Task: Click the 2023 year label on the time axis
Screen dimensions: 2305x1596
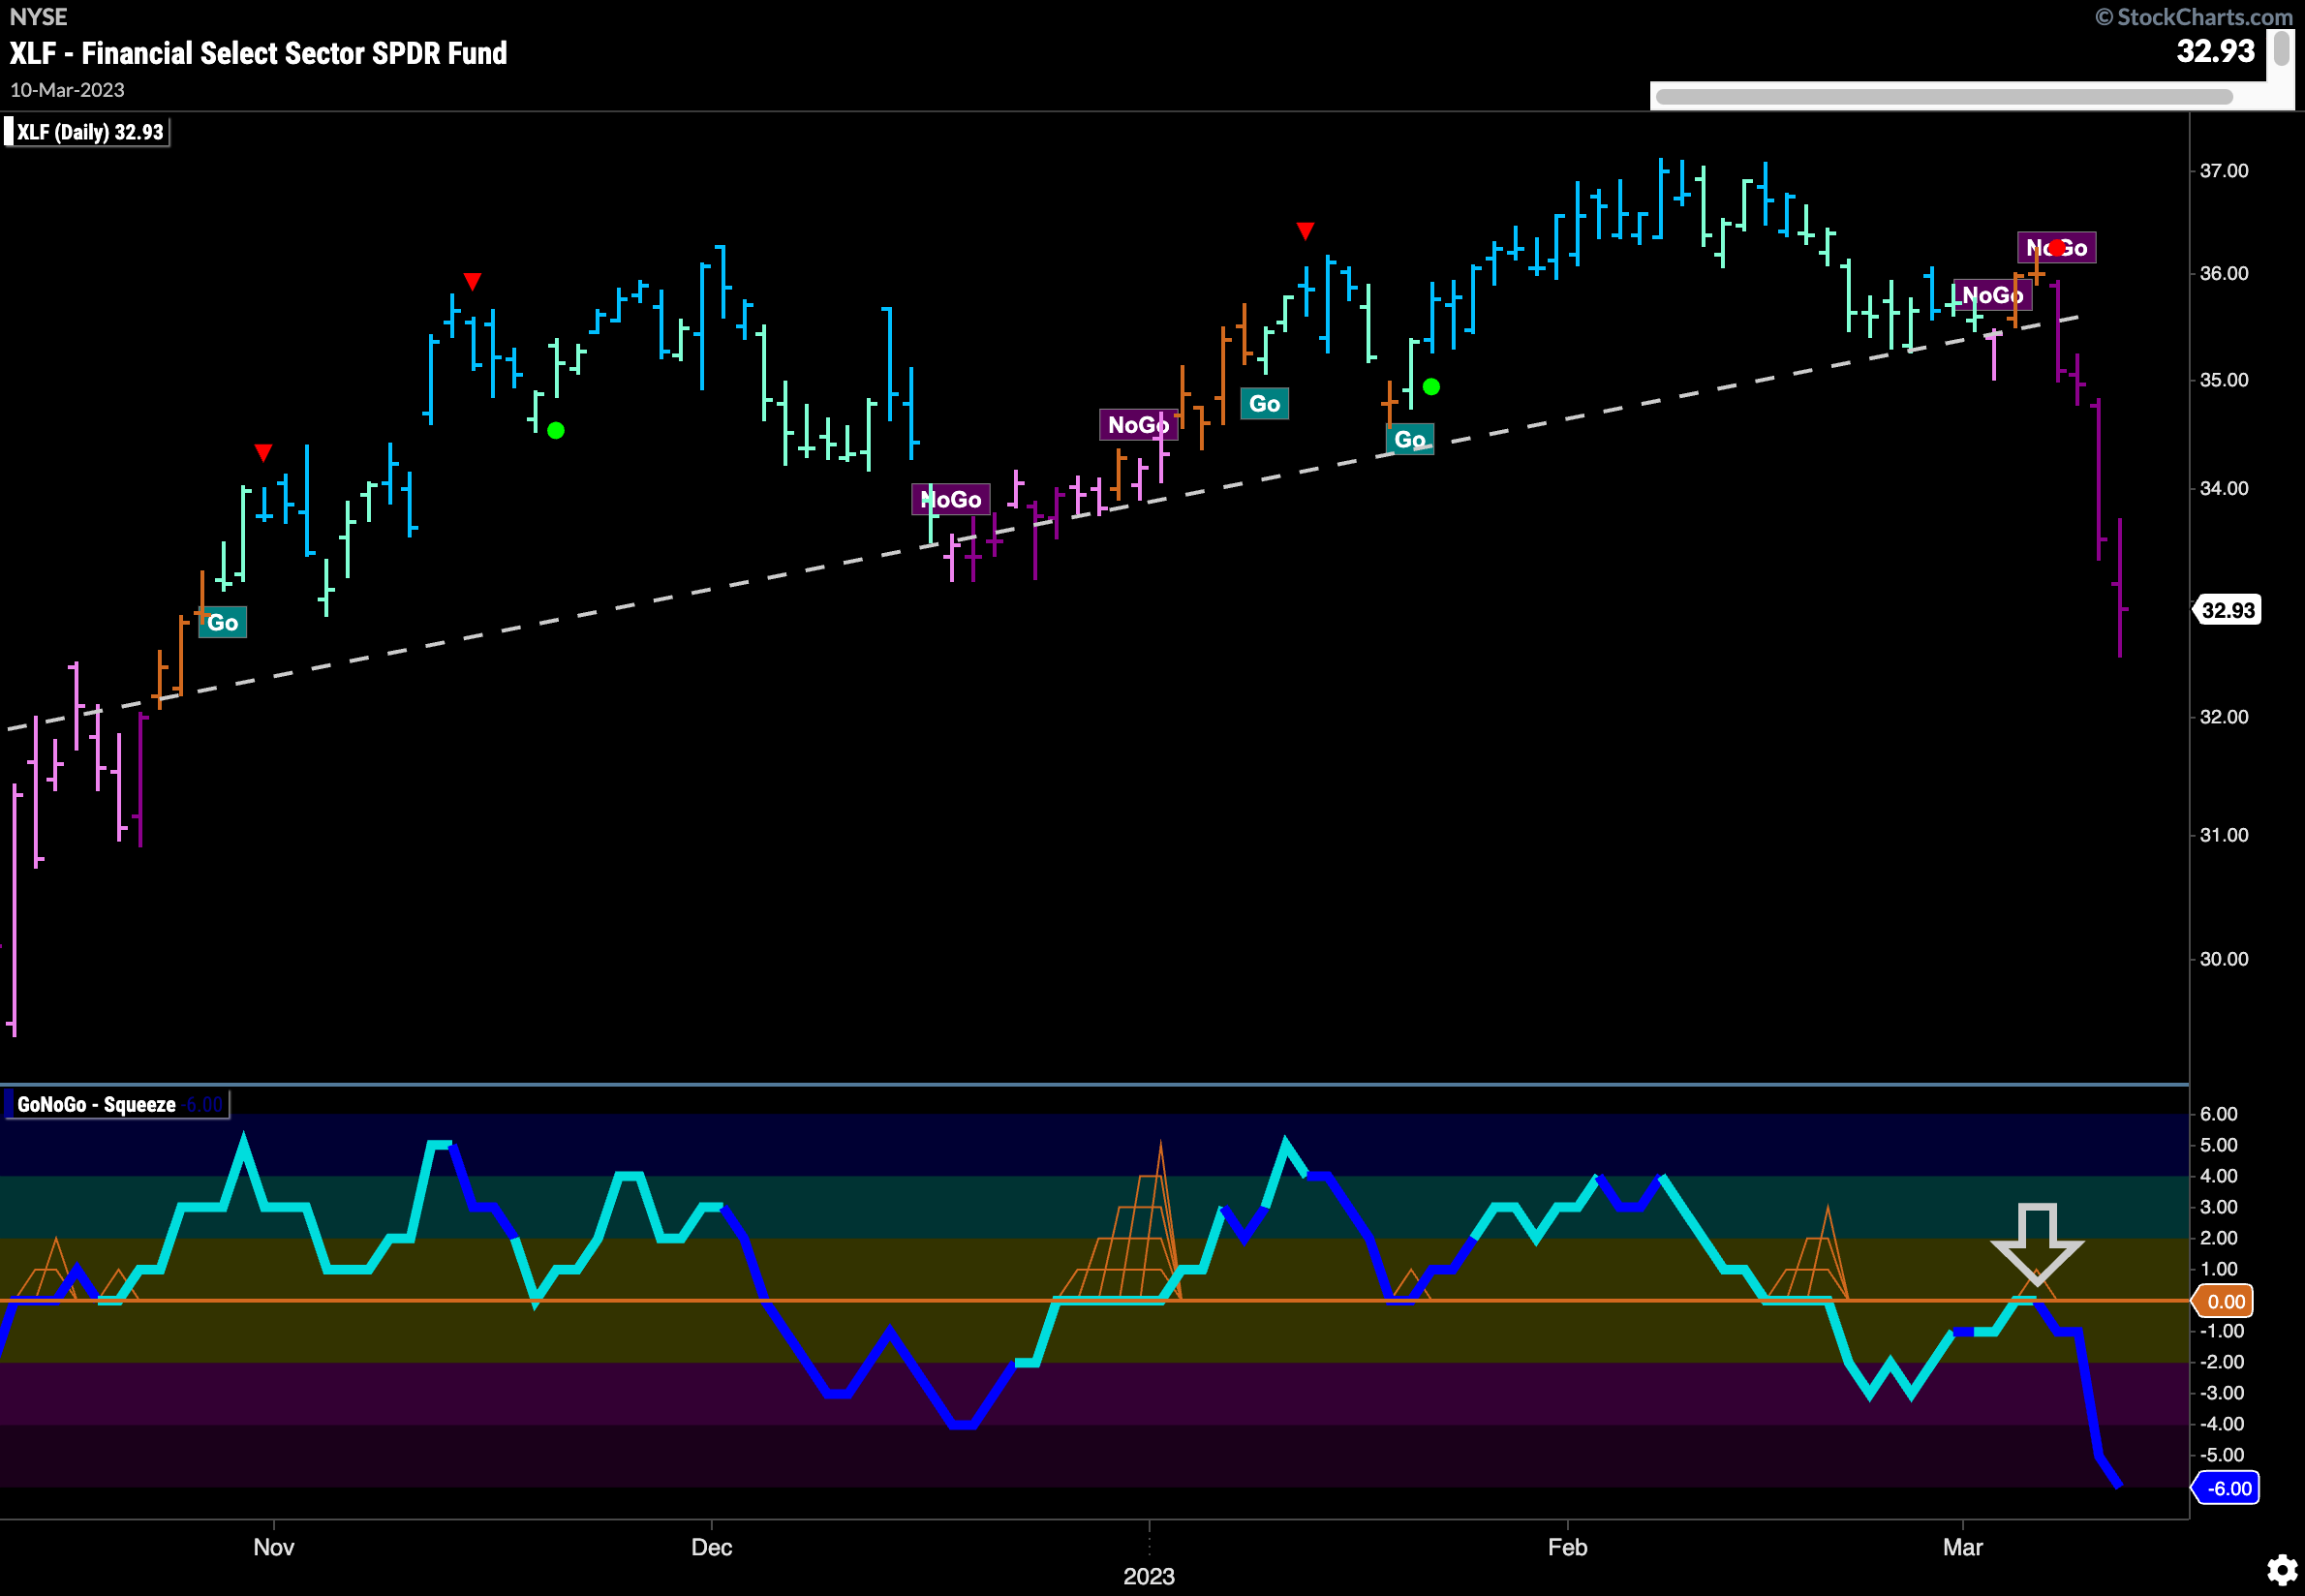Action: point(1148,1576)
